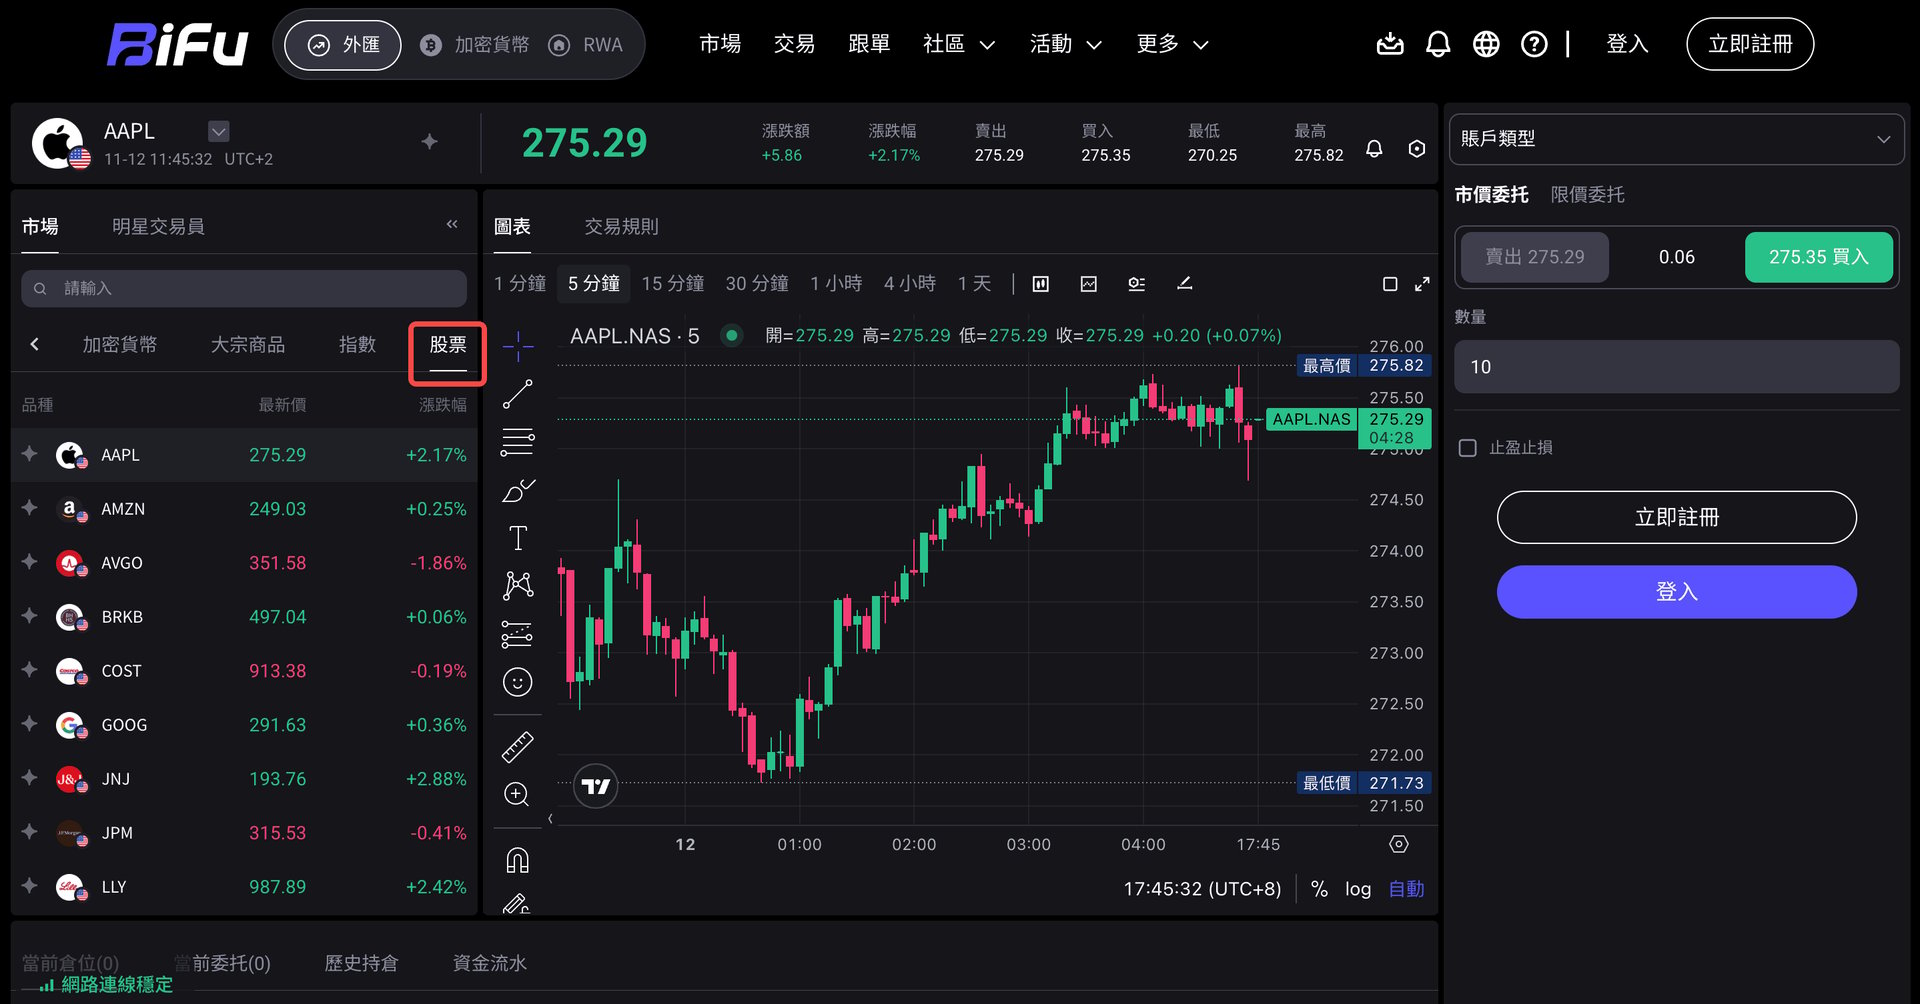Select the pattern drawing tool

click(x=518, y=586)
